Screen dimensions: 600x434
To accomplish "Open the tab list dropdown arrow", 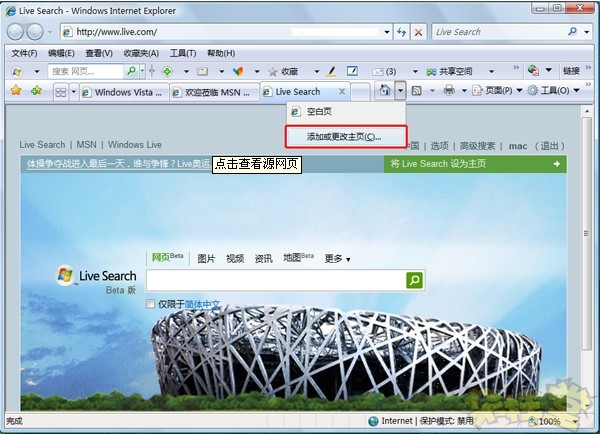I will click(x=73, y=92).
